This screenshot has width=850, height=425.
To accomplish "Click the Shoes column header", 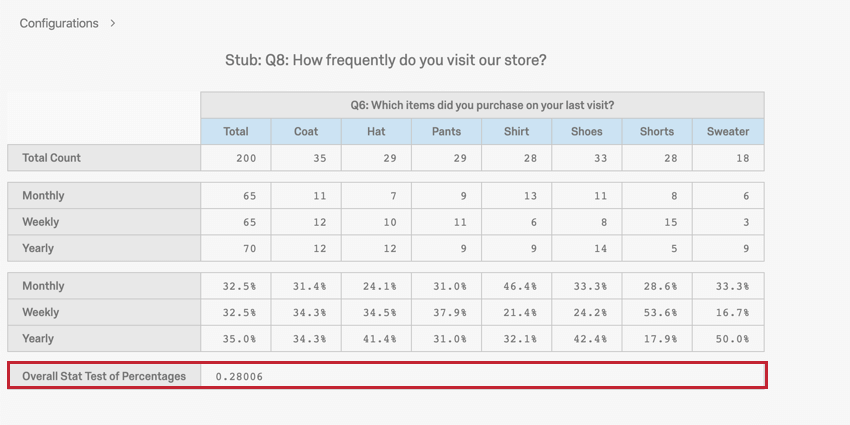I will [587, 131].
